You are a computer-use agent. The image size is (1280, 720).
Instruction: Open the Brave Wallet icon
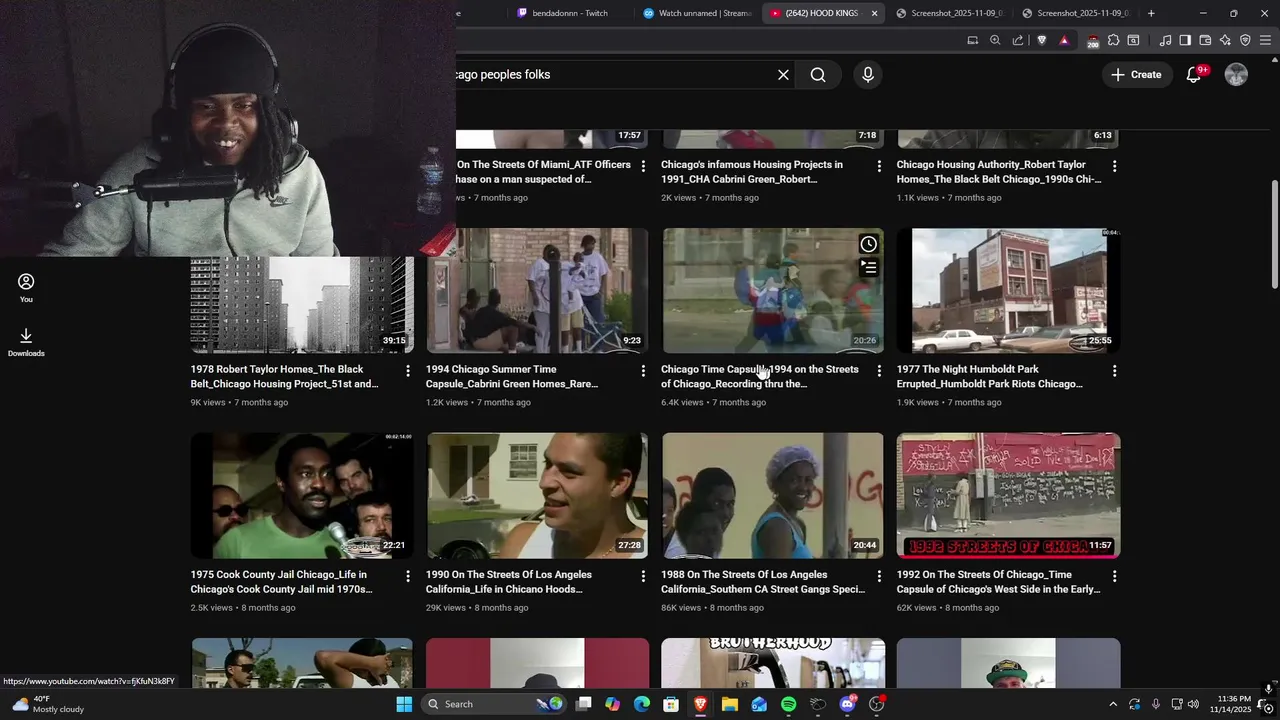tap(1205, 40)
